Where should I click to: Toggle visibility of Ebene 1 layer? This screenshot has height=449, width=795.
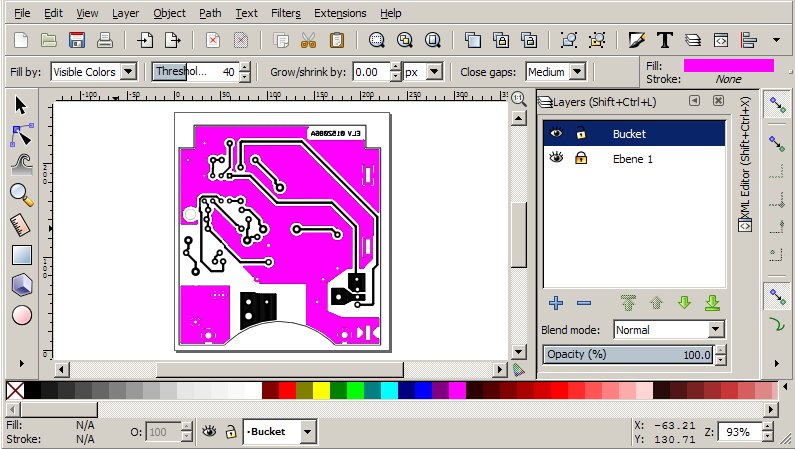click(556, 158)
